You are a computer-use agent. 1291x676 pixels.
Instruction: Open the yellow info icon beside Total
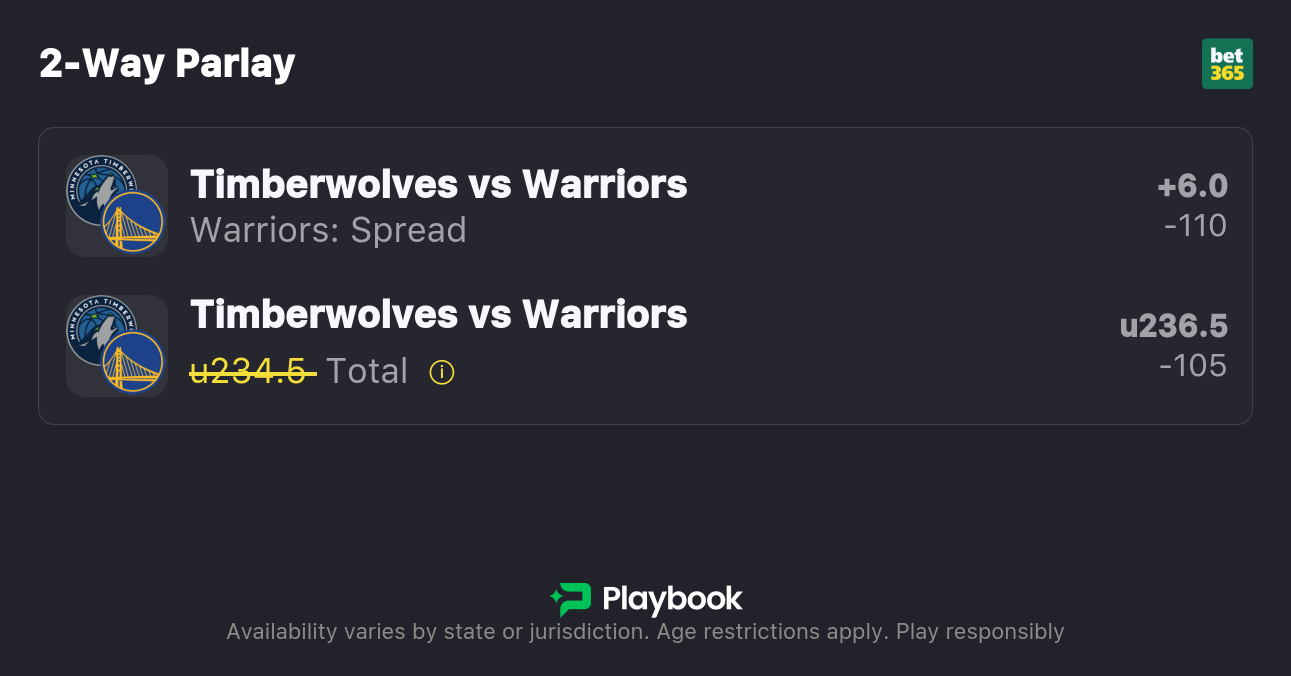click(x=441, y=372)
